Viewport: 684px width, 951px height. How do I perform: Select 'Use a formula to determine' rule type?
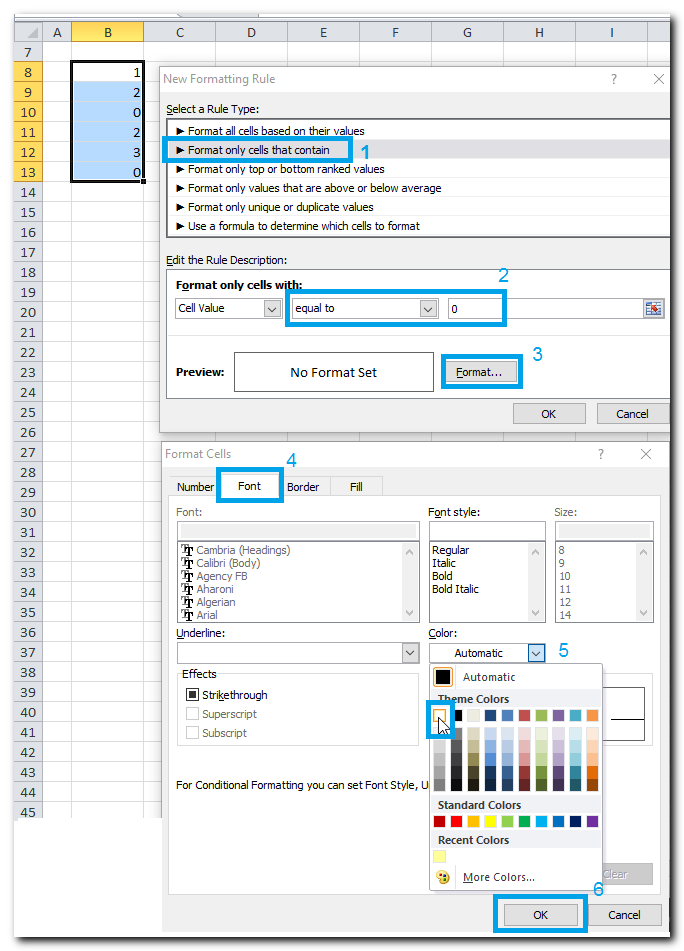point(303,226)
